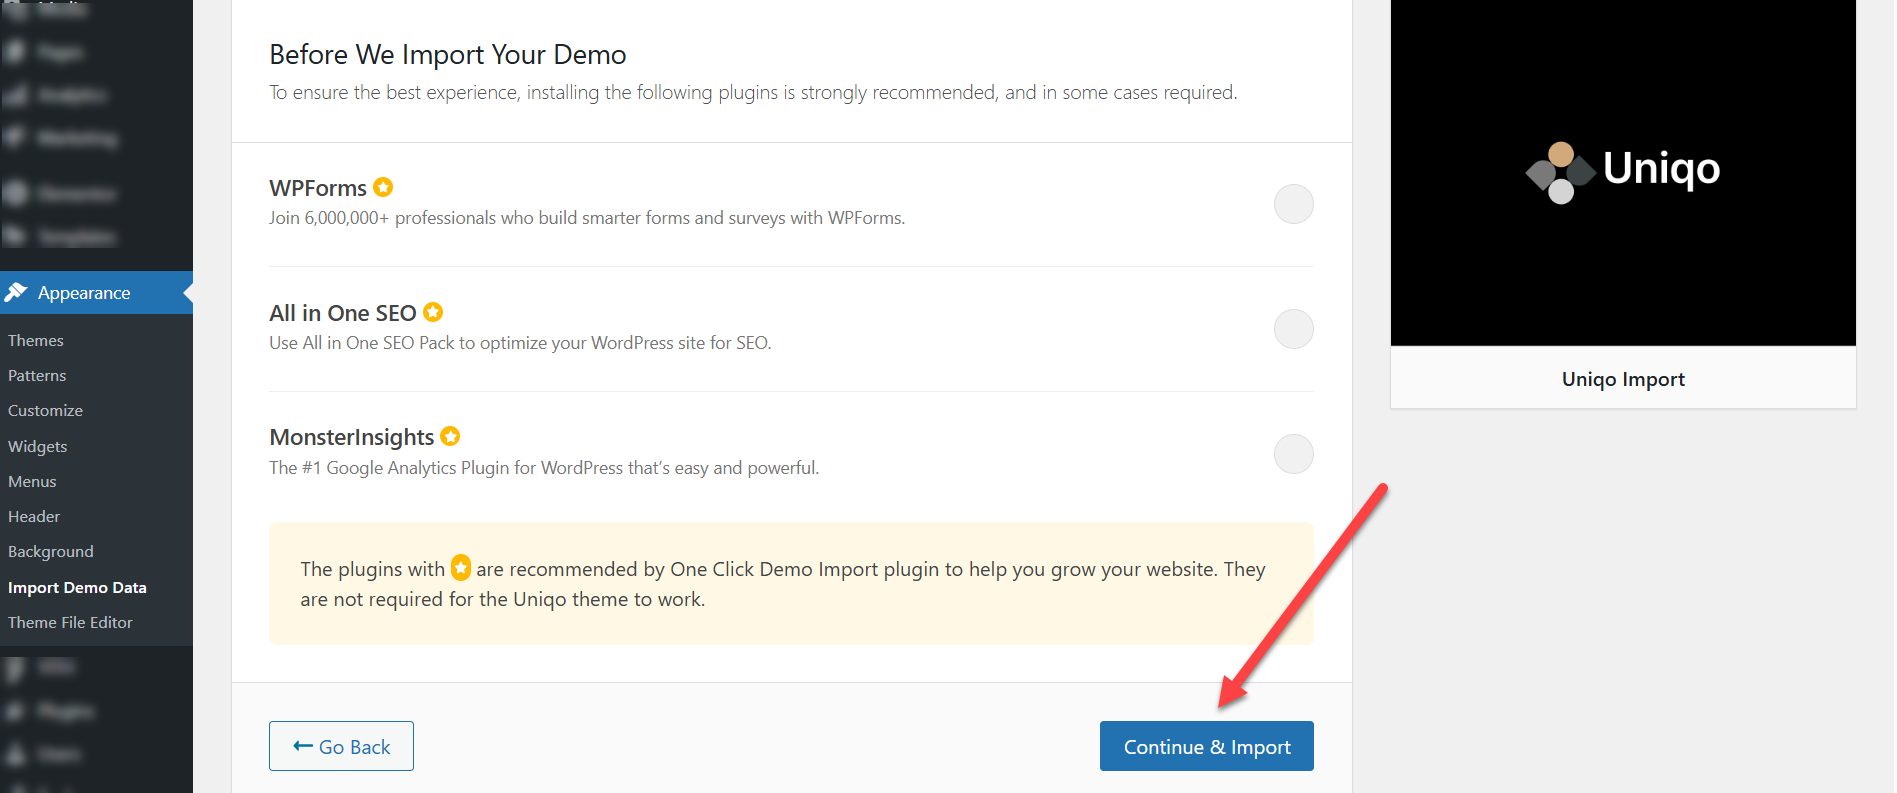Select the MonsterInsights plugin toggle
The height and width of the screenshot is (793, 1897).
click(1293, 454)
